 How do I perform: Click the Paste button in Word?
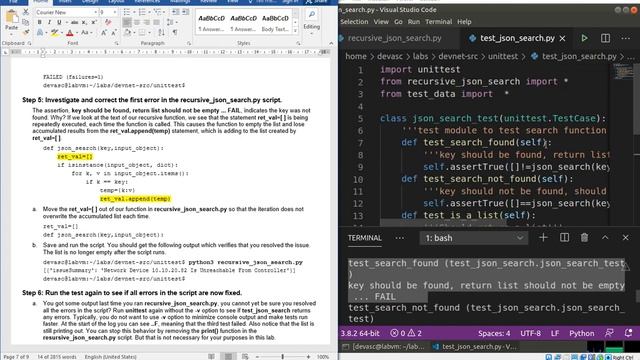click(11, 20)
